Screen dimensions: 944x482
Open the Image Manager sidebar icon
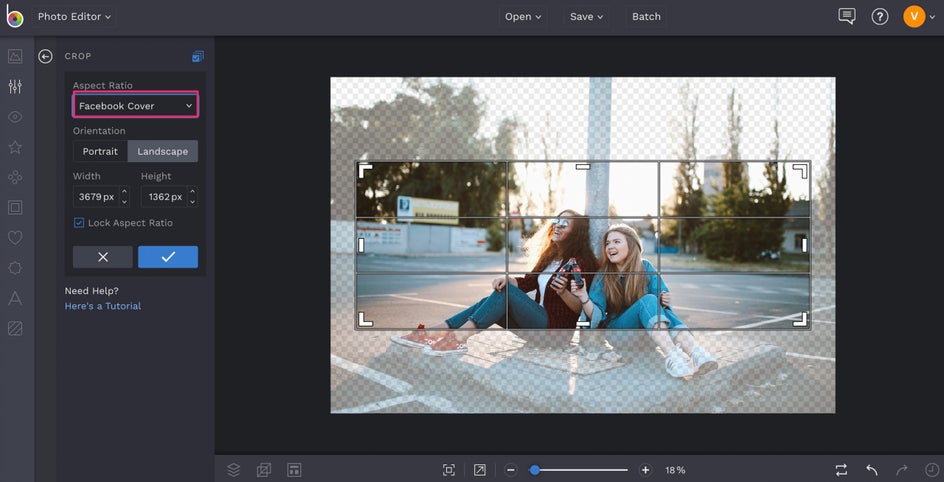pos(15,56)
